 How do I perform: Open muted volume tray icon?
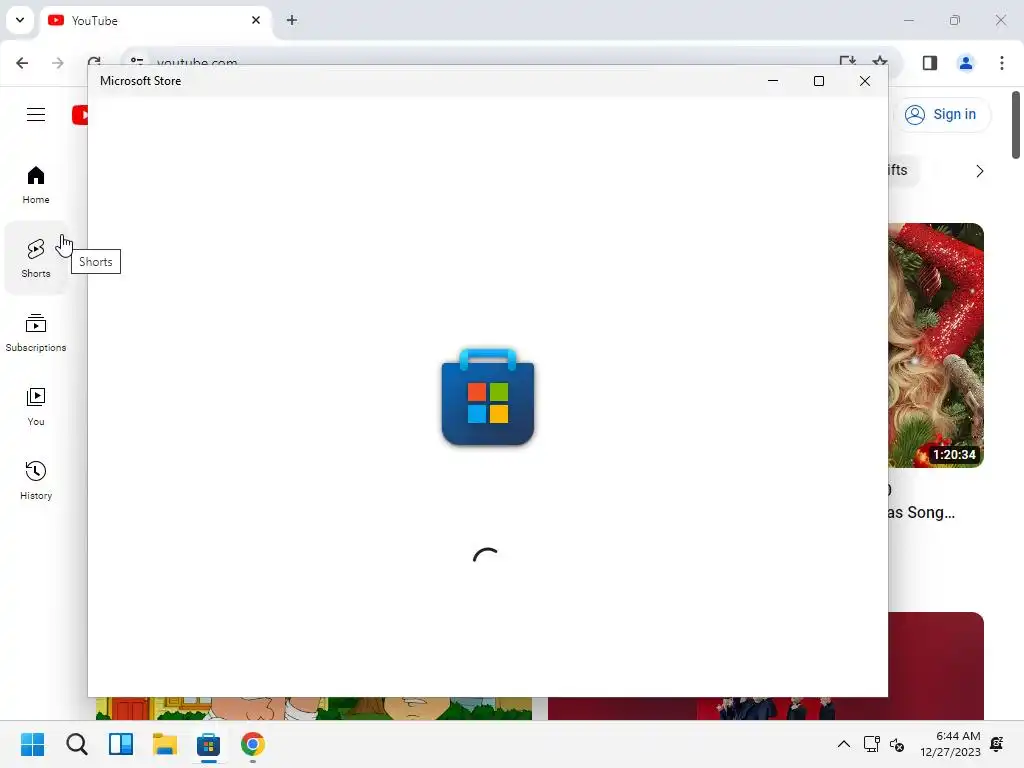(x=897, y=744)
